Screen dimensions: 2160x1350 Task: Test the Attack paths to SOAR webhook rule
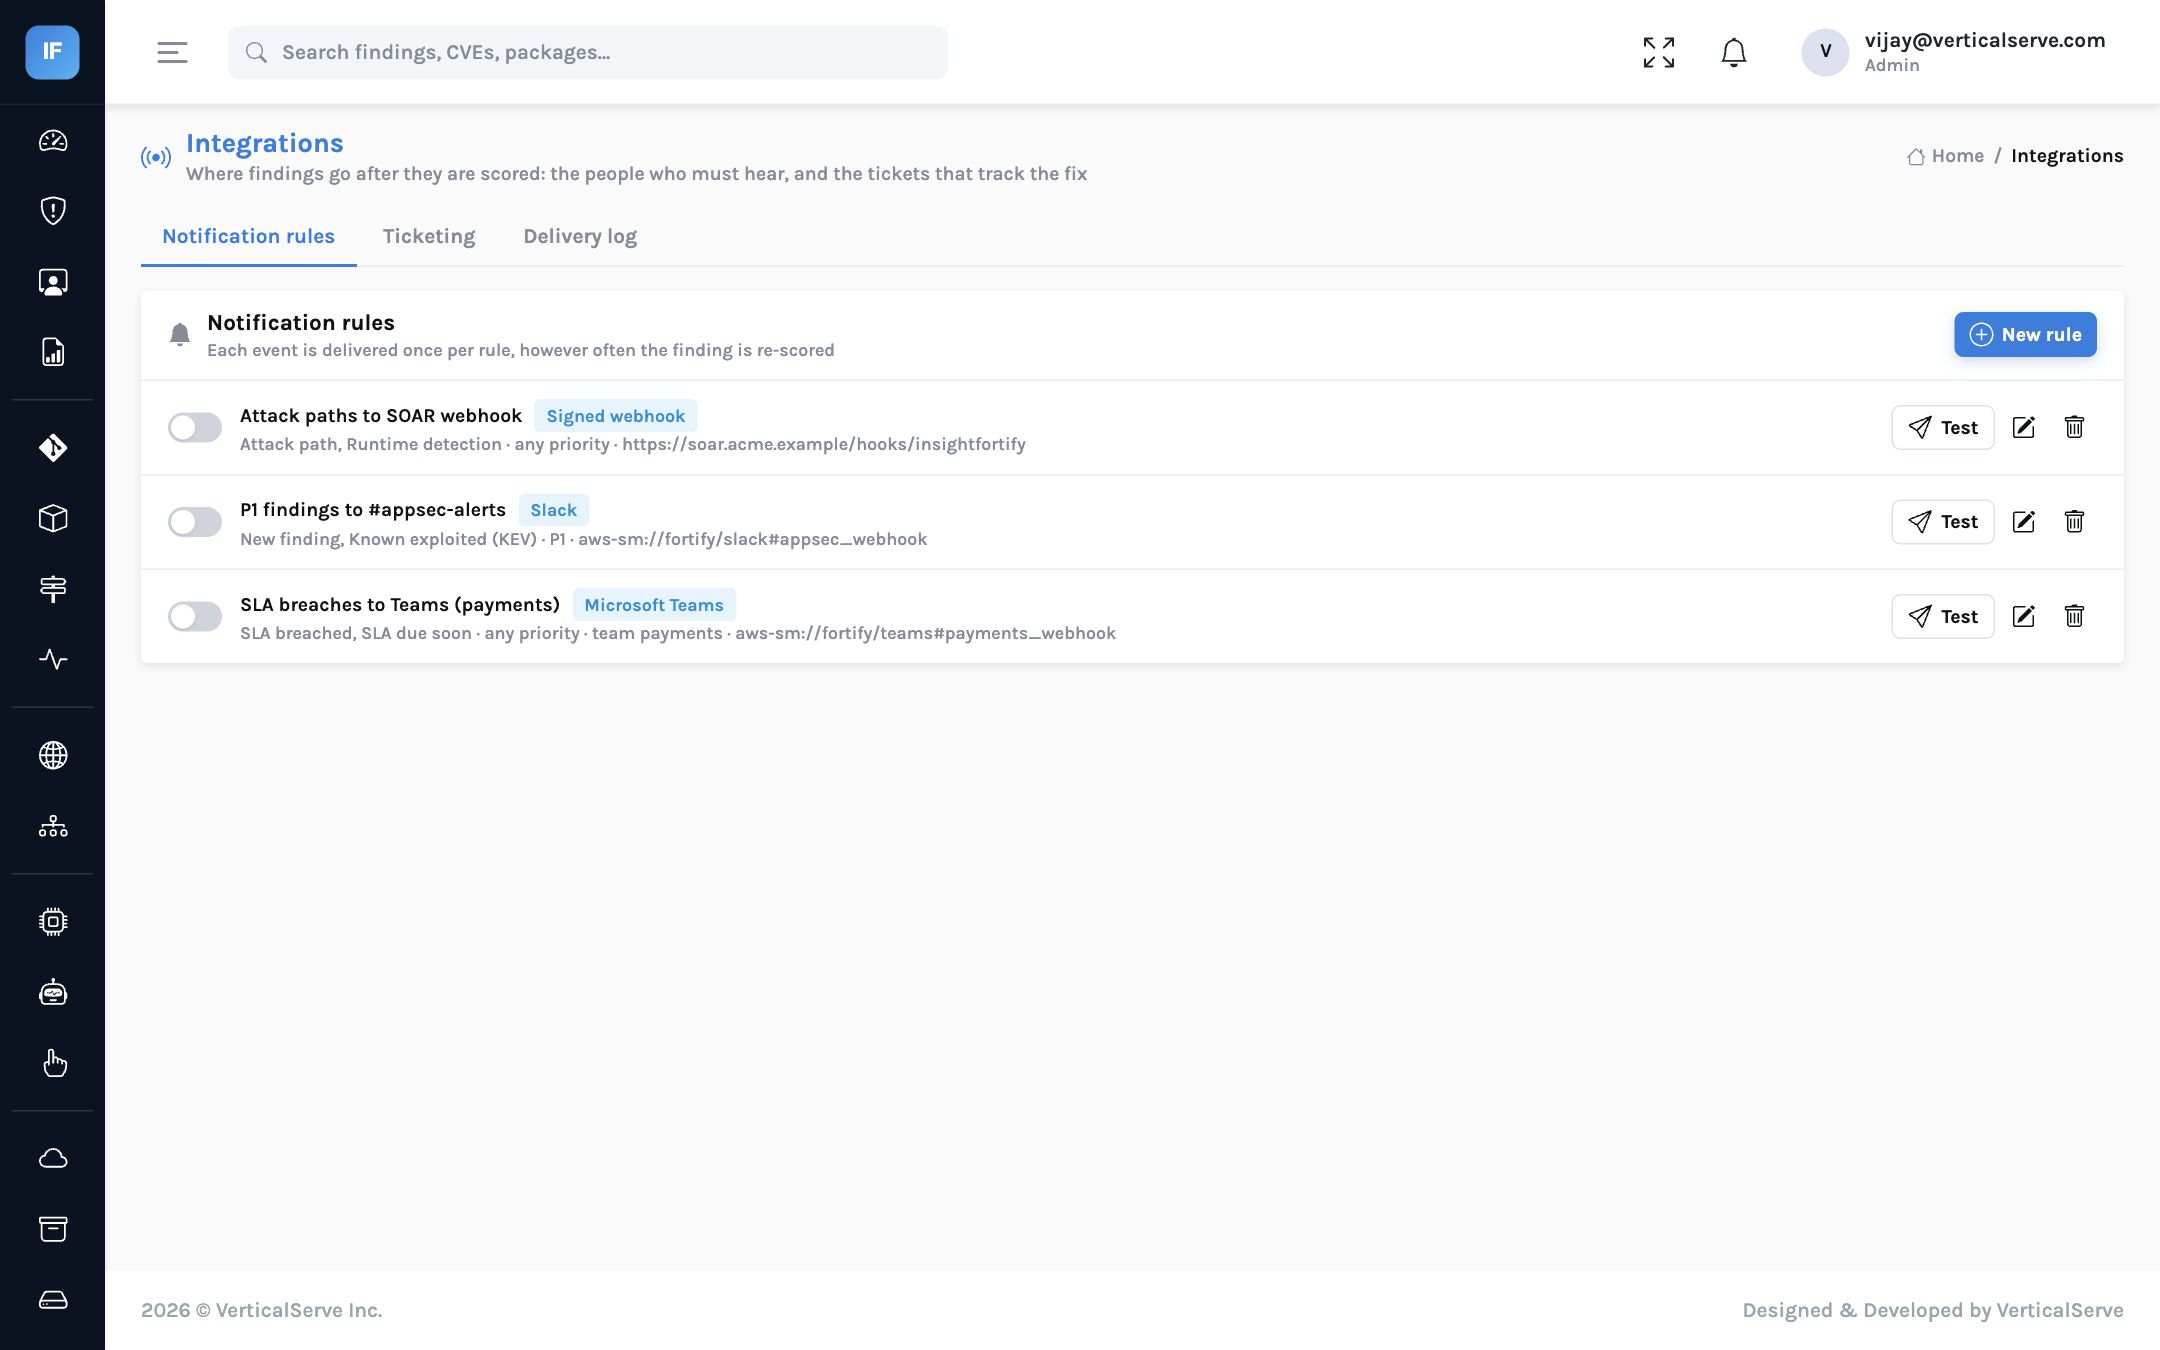tap(1943, 427)
